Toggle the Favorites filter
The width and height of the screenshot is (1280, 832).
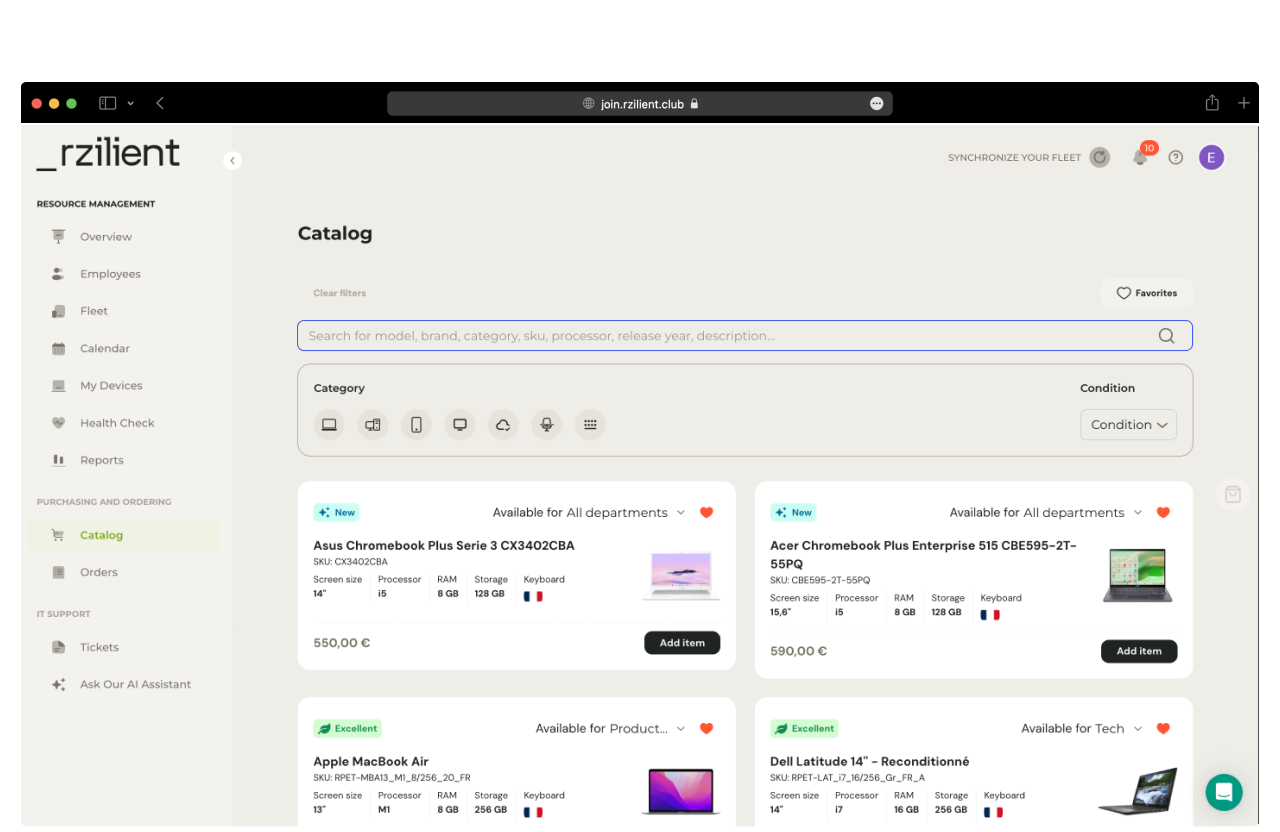pyautogui.click(x=1147, y=293)
